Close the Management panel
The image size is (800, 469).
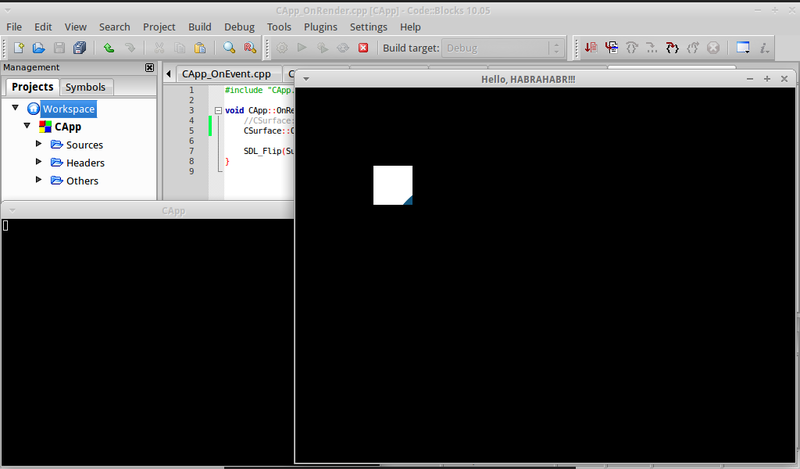coord(149,67)
